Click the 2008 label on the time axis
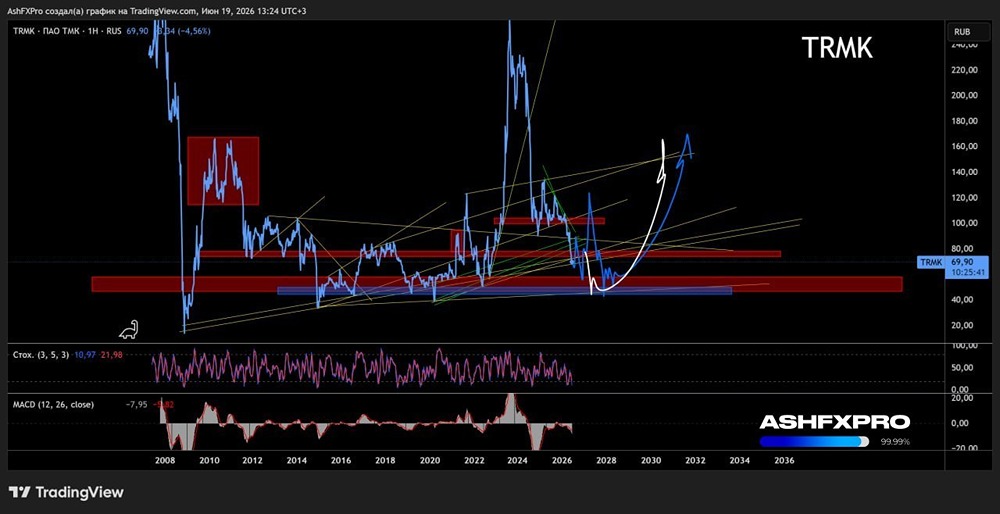The height and width of the screenshot is (514, 1000). point(165,460)
